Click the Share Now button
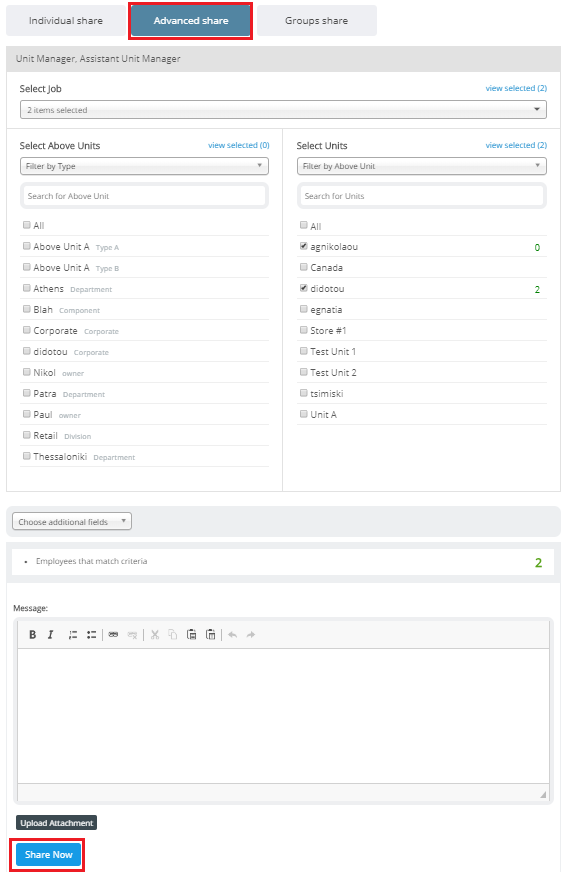 [48, 854]
